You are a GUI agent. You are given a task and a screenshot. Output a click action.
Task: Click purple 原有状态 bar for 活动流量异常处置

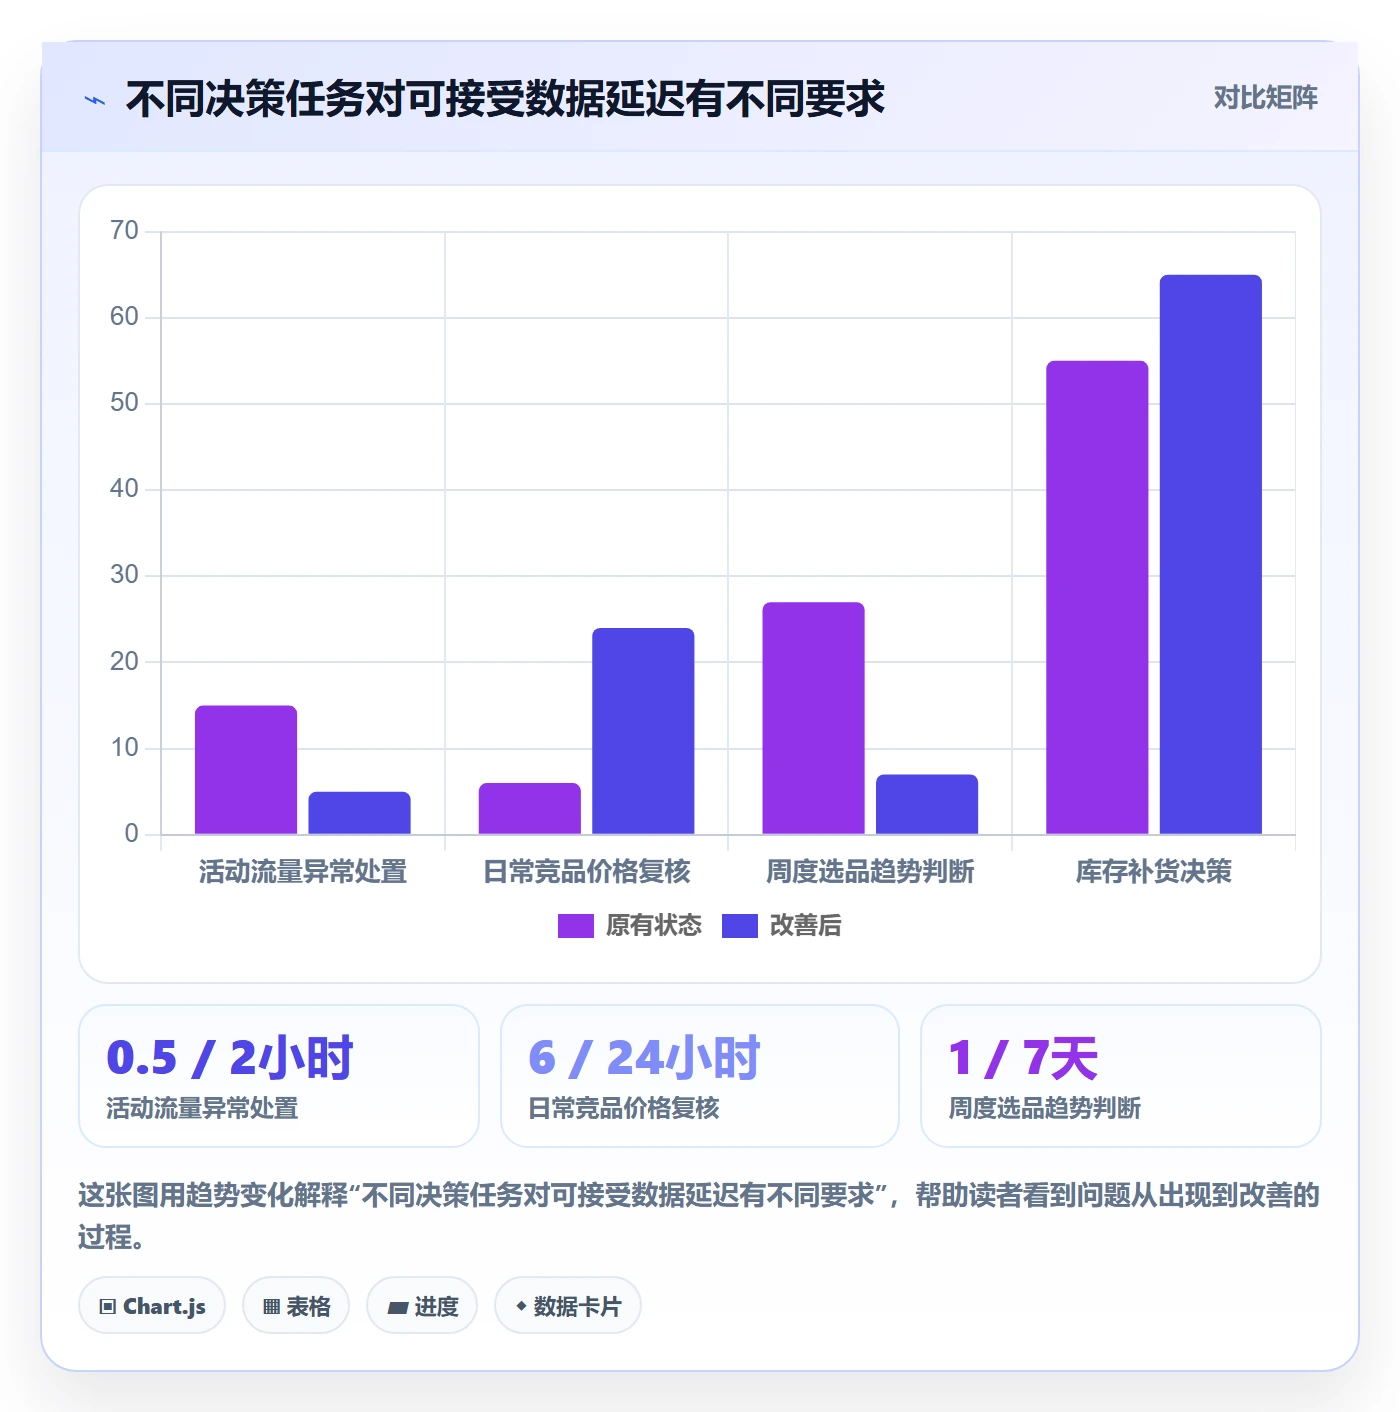[246, 770]
